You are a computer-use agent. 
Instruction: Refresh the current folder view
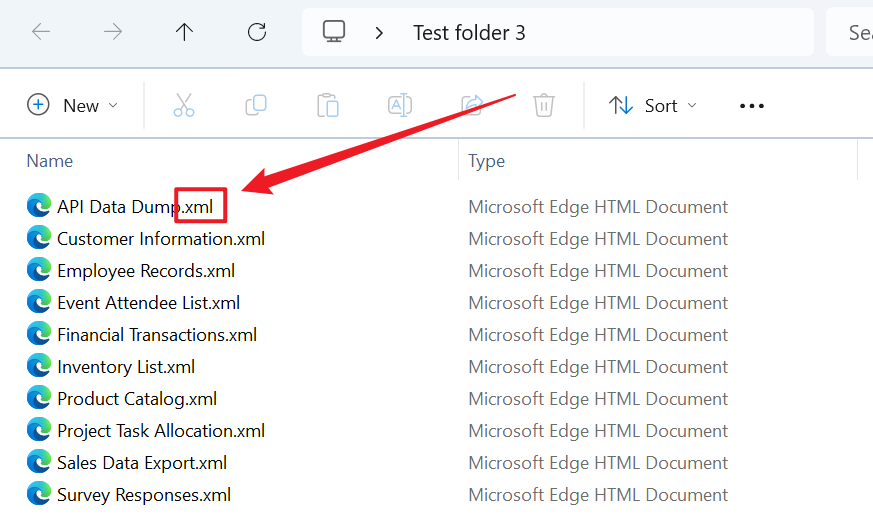click(257, 32)
